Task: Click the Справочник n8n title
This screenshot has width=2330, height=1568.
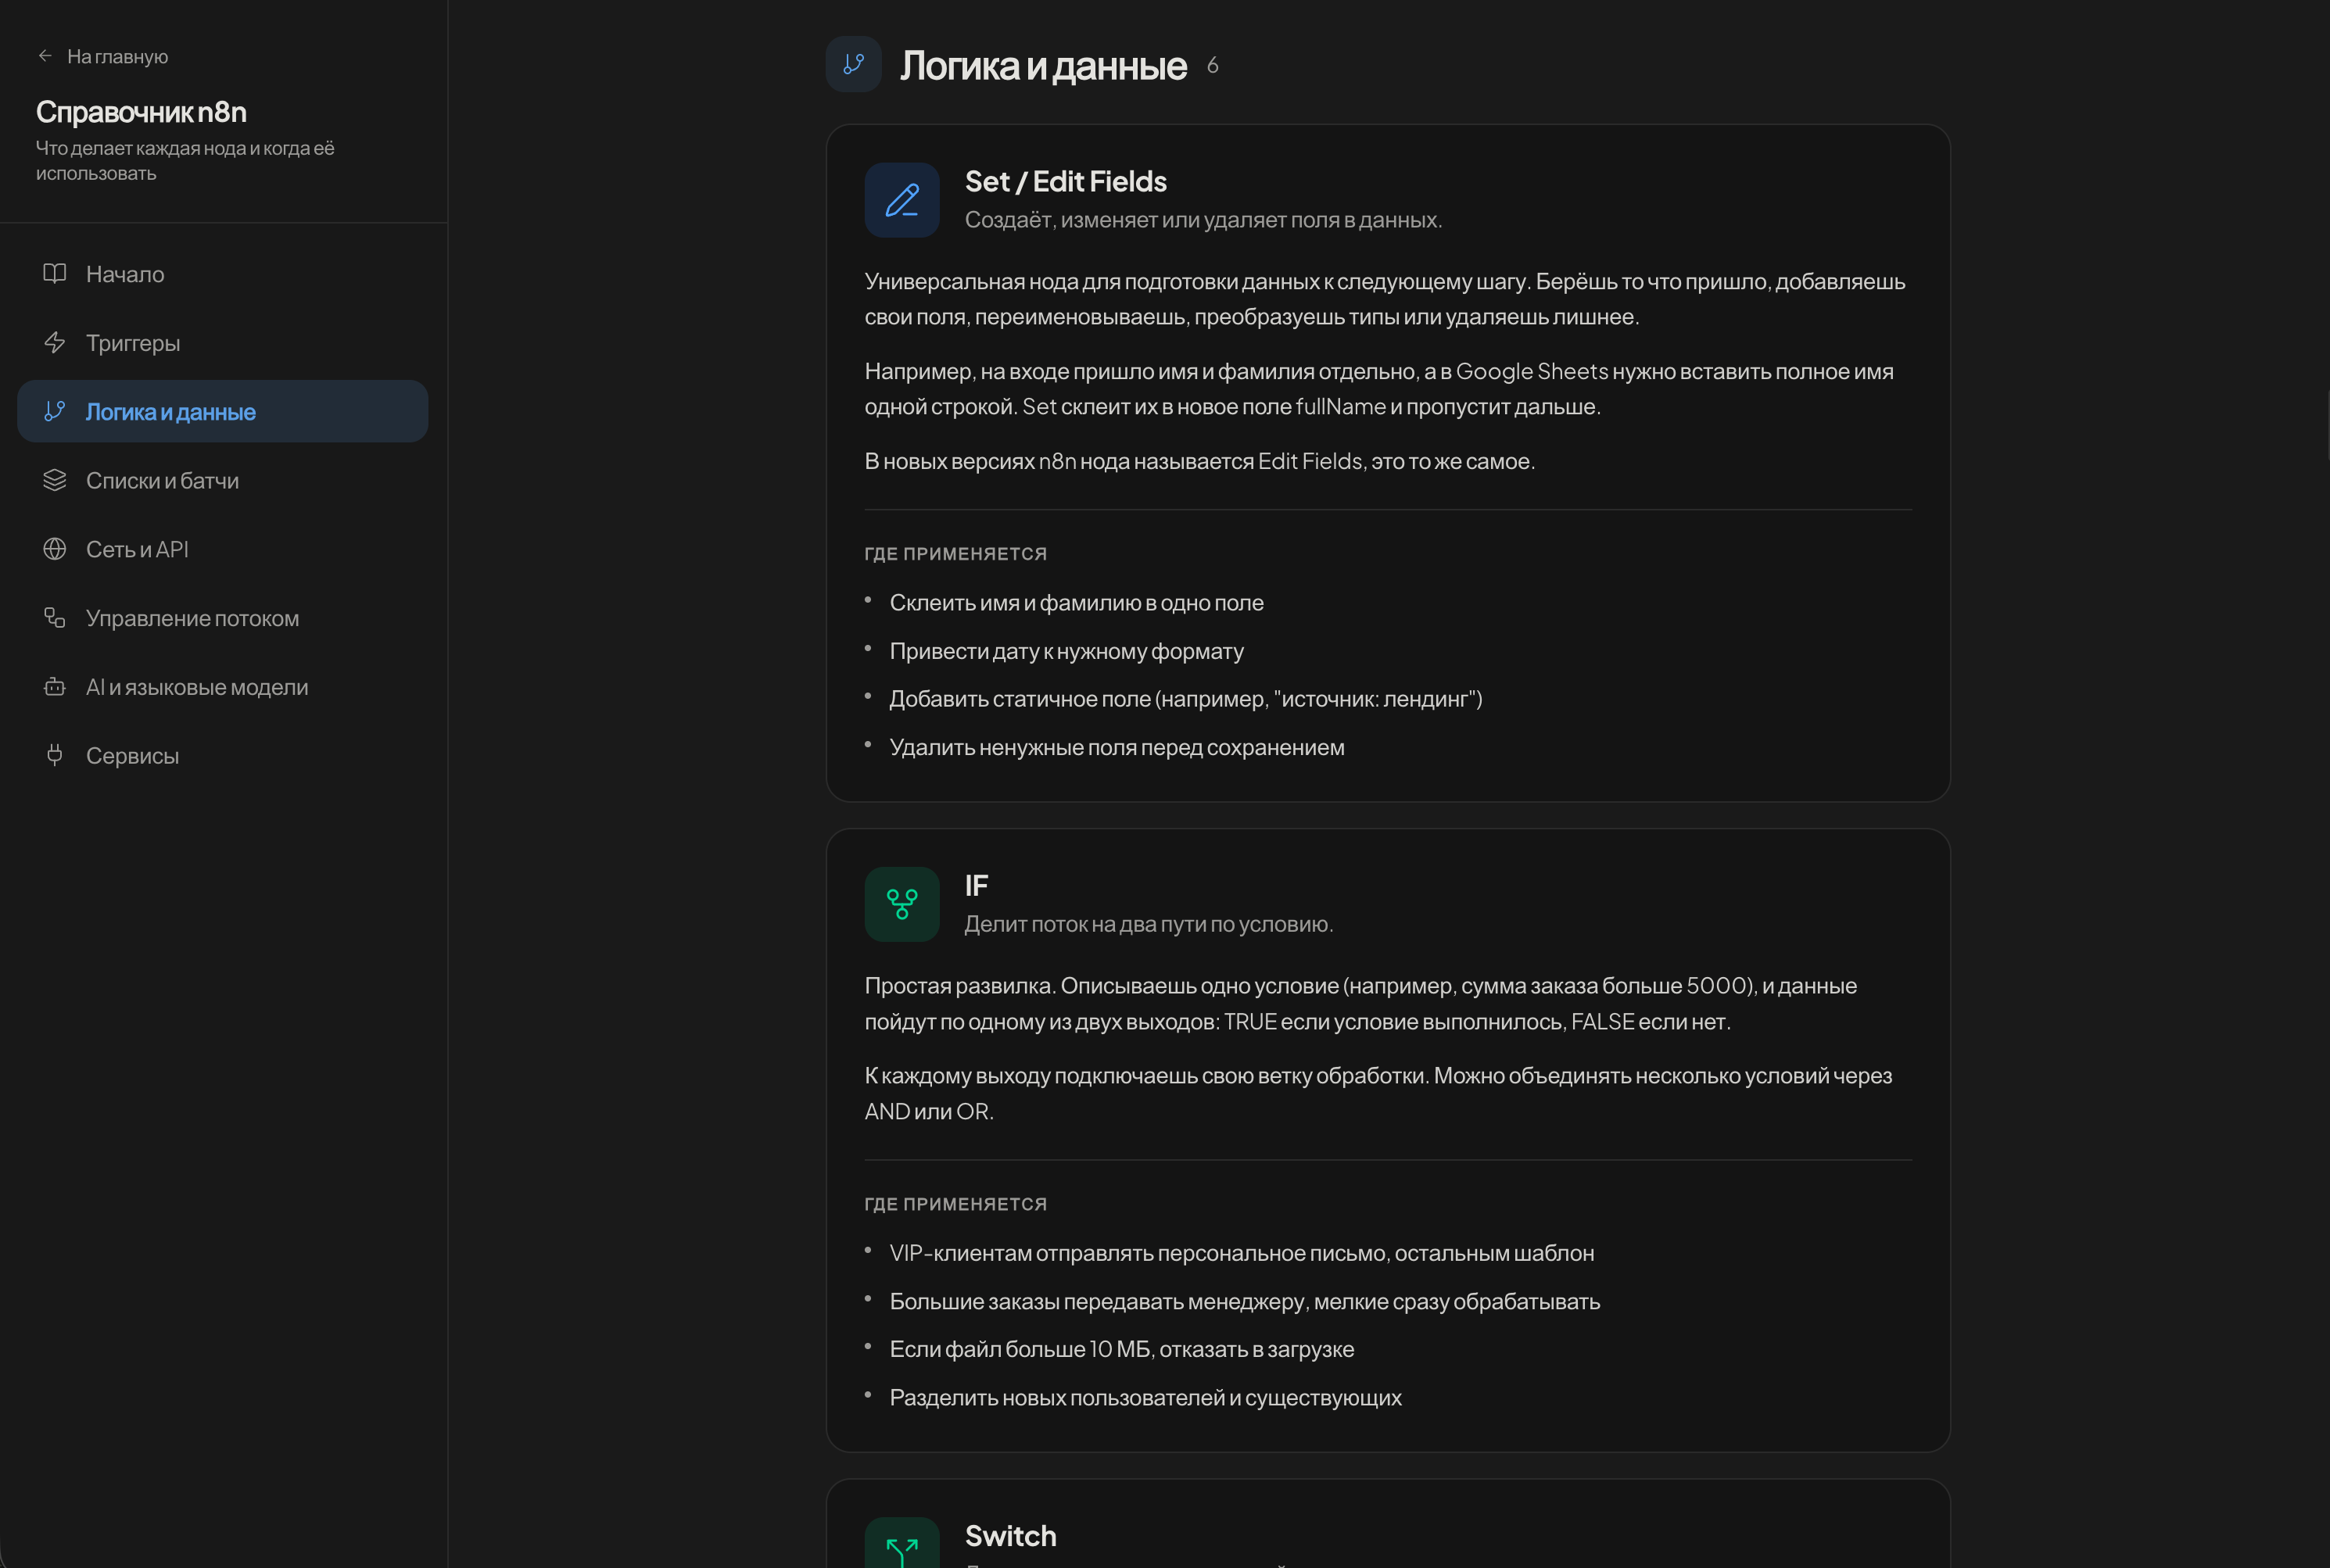Action: (x=141, y=112)
